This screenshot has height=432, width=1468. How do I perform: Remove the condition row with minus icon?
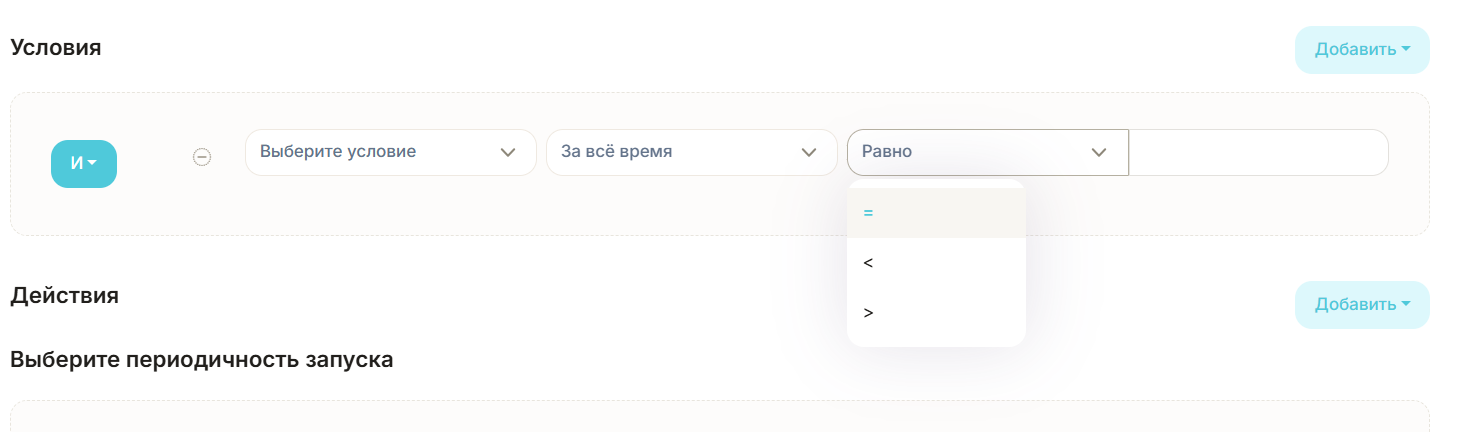point(202,157)
